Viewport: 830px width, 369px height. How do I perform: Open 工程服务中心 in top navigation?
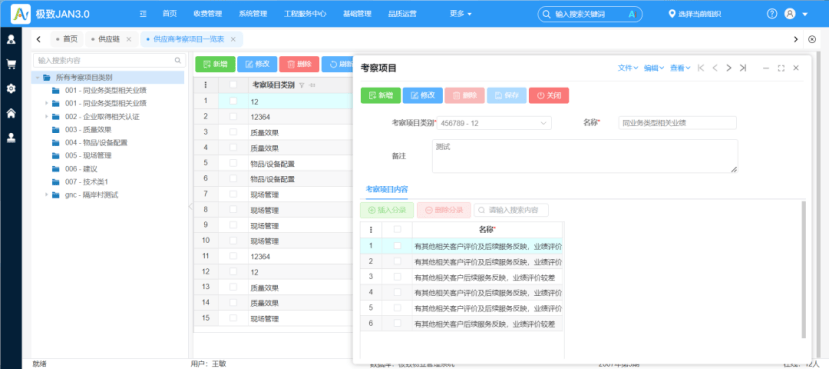point(305,14)
